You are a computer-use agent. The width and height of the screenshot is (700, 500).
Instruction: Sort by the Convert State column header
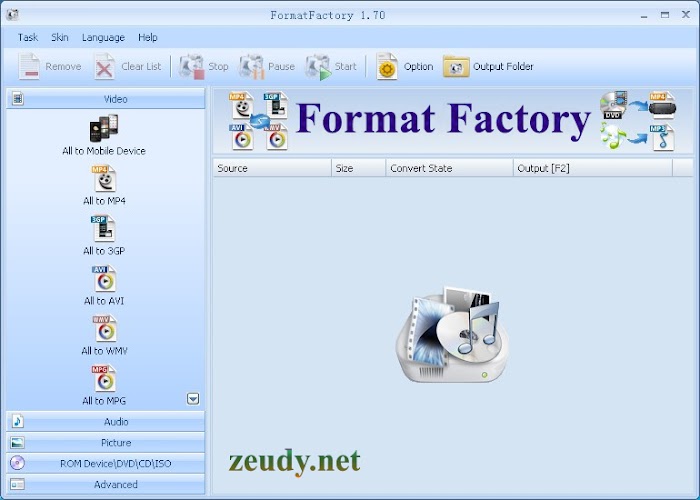pos(450,168)
